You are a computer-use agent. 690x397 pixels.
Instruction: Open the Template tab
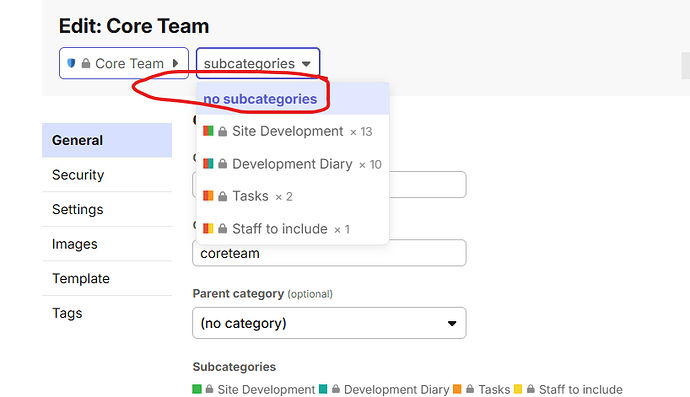pos(107,278)
